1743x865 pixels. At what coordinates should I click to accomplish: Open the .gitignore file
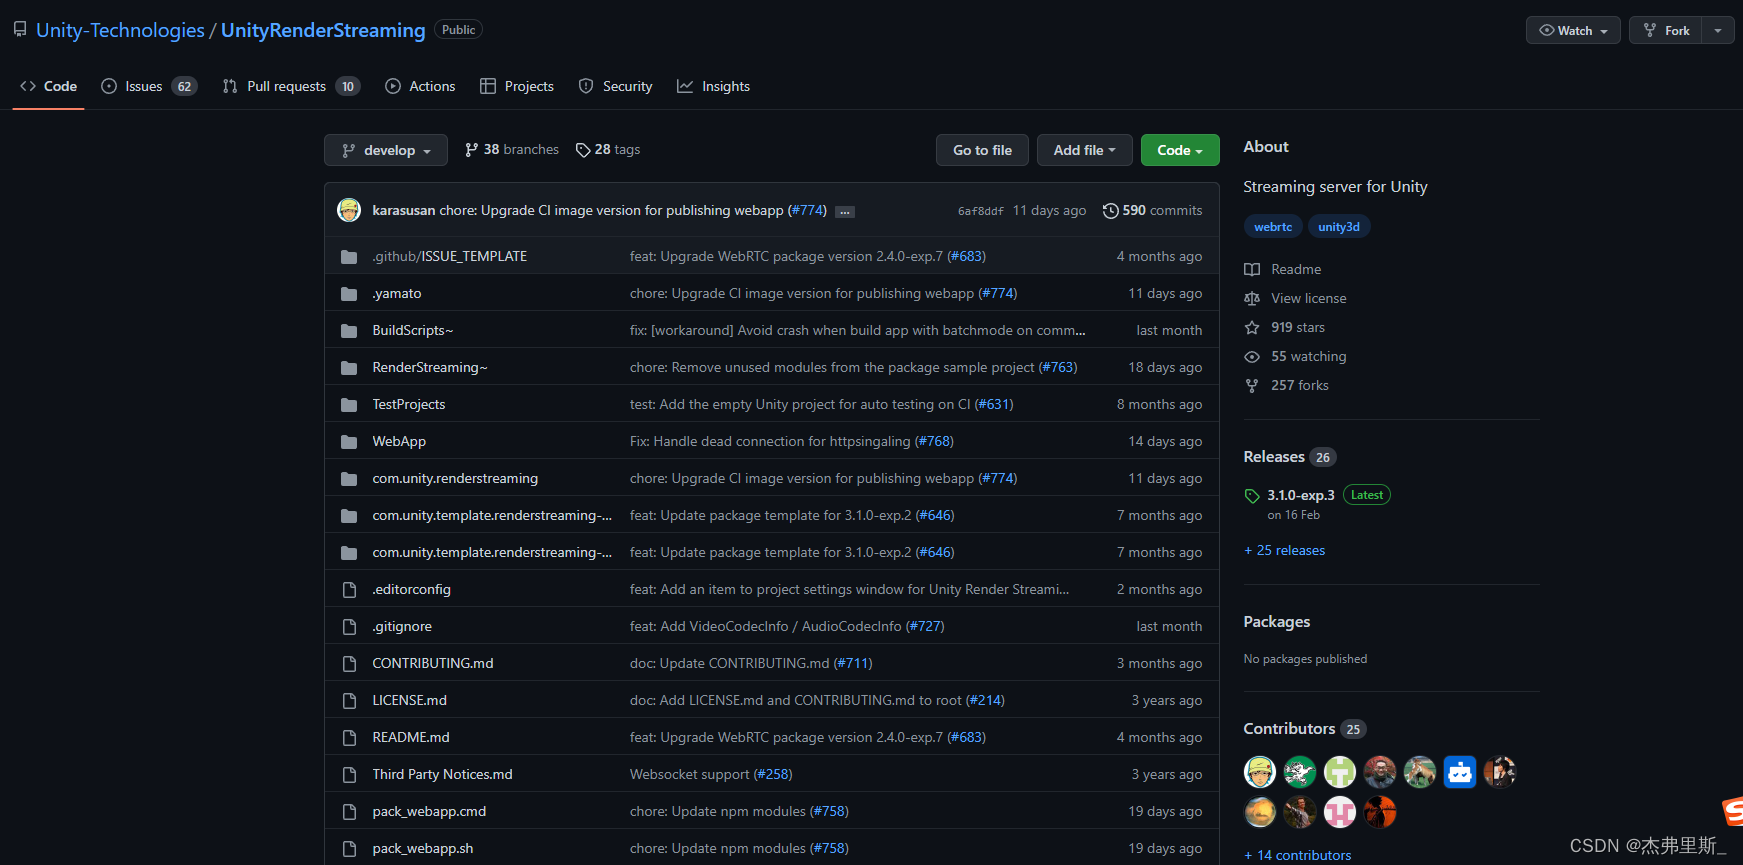pyautogui.click(x=402, y=626)
